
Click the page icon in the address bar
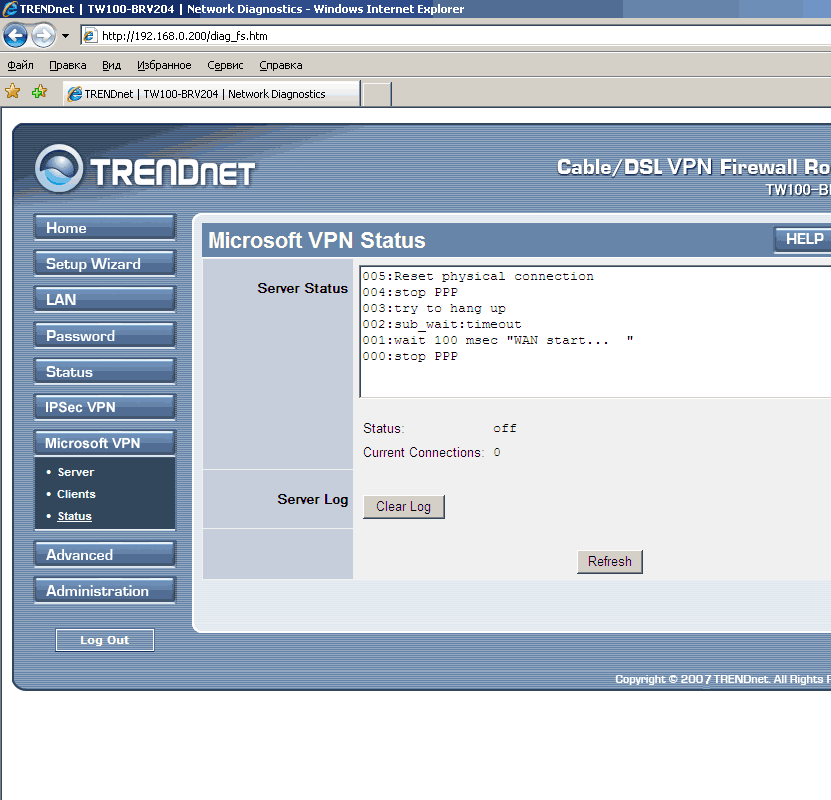pyautogui.click(x=90, y=35)
